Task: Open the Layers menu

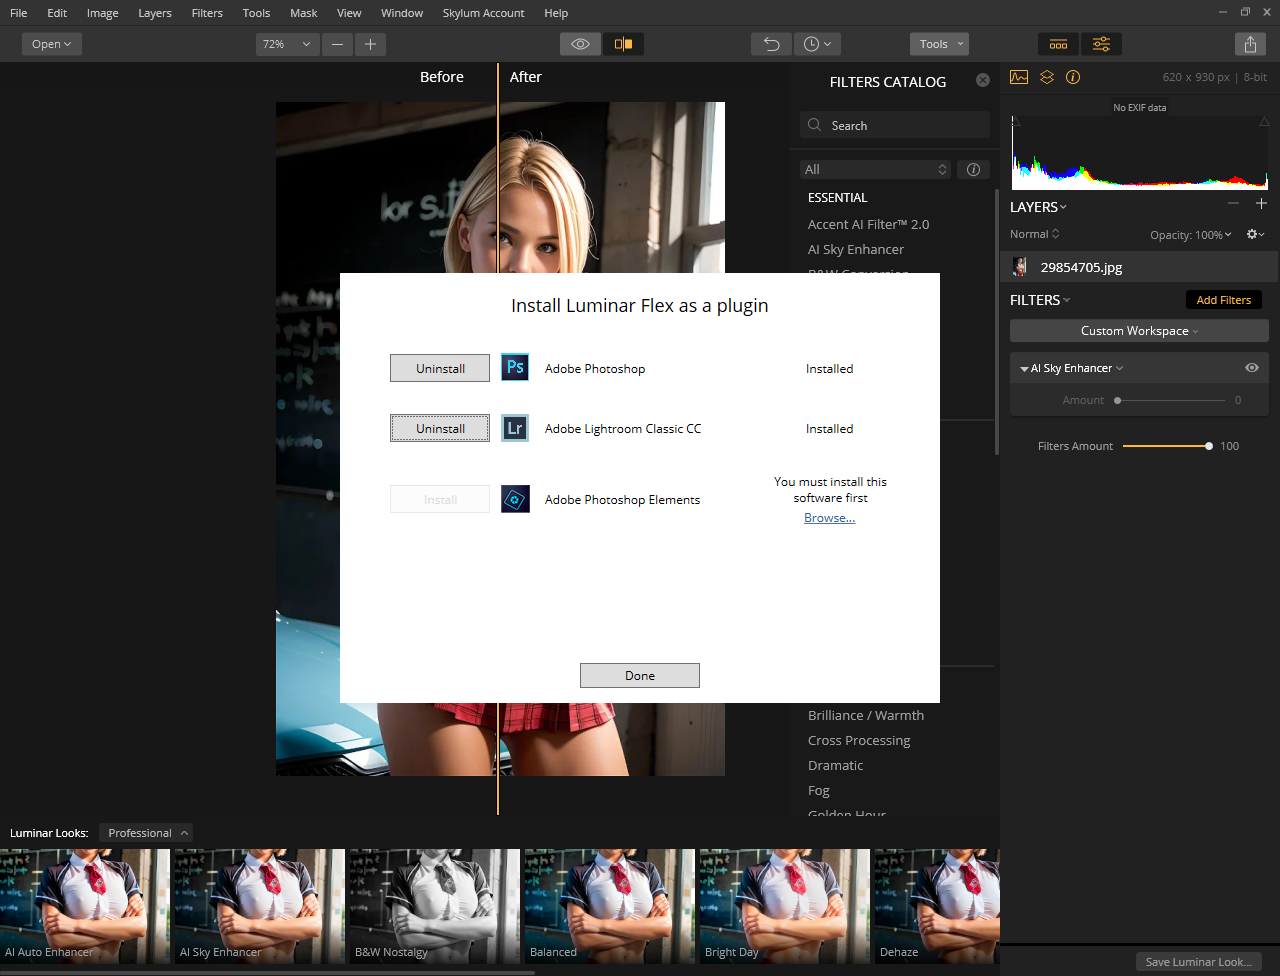Action: [x=155, y=13]
